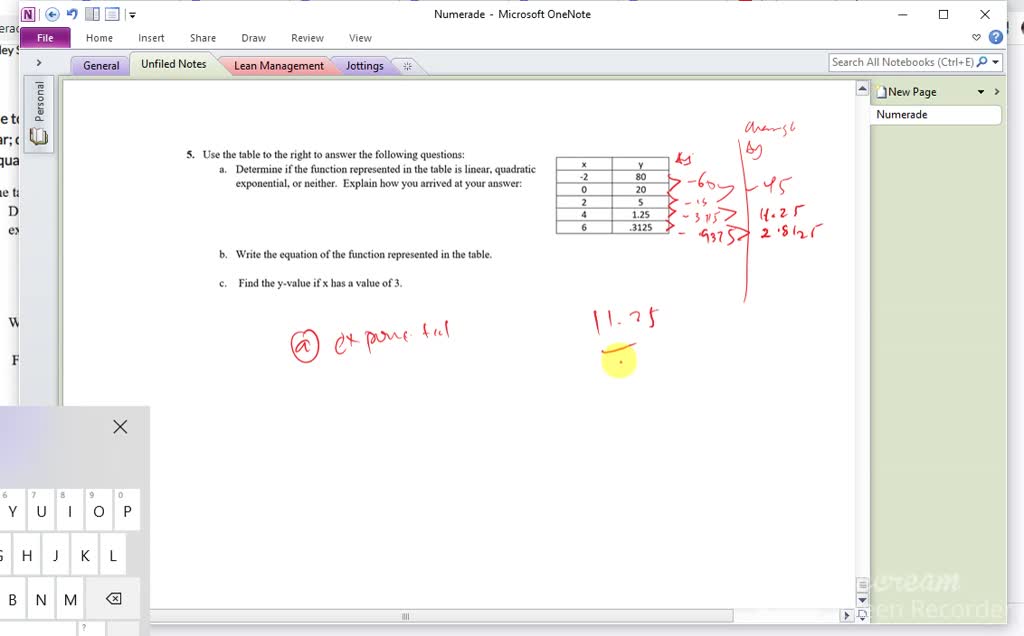Create a new section using the asterisk tab
This screenshot has width=1024, height=636.
[x=406, y=64]
